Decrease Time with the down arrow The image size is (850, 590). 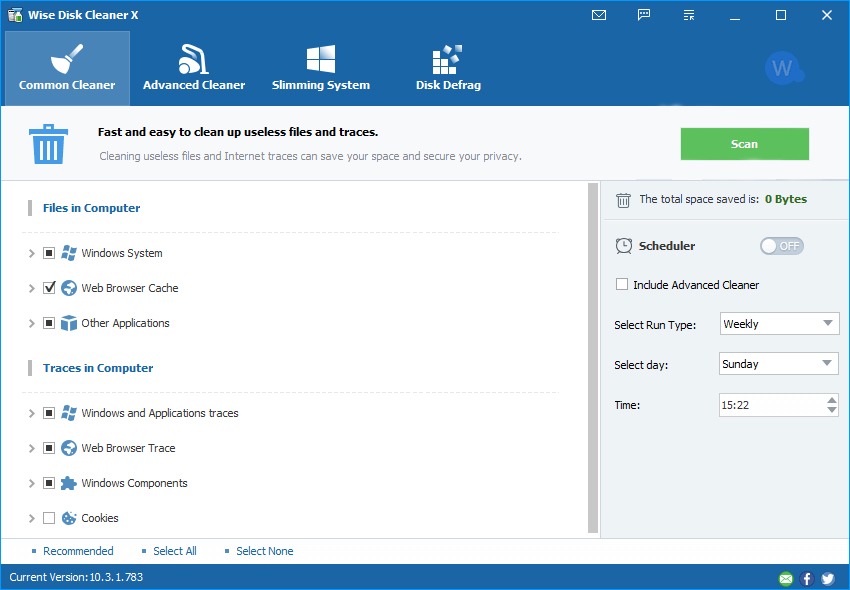click(832, 410)
